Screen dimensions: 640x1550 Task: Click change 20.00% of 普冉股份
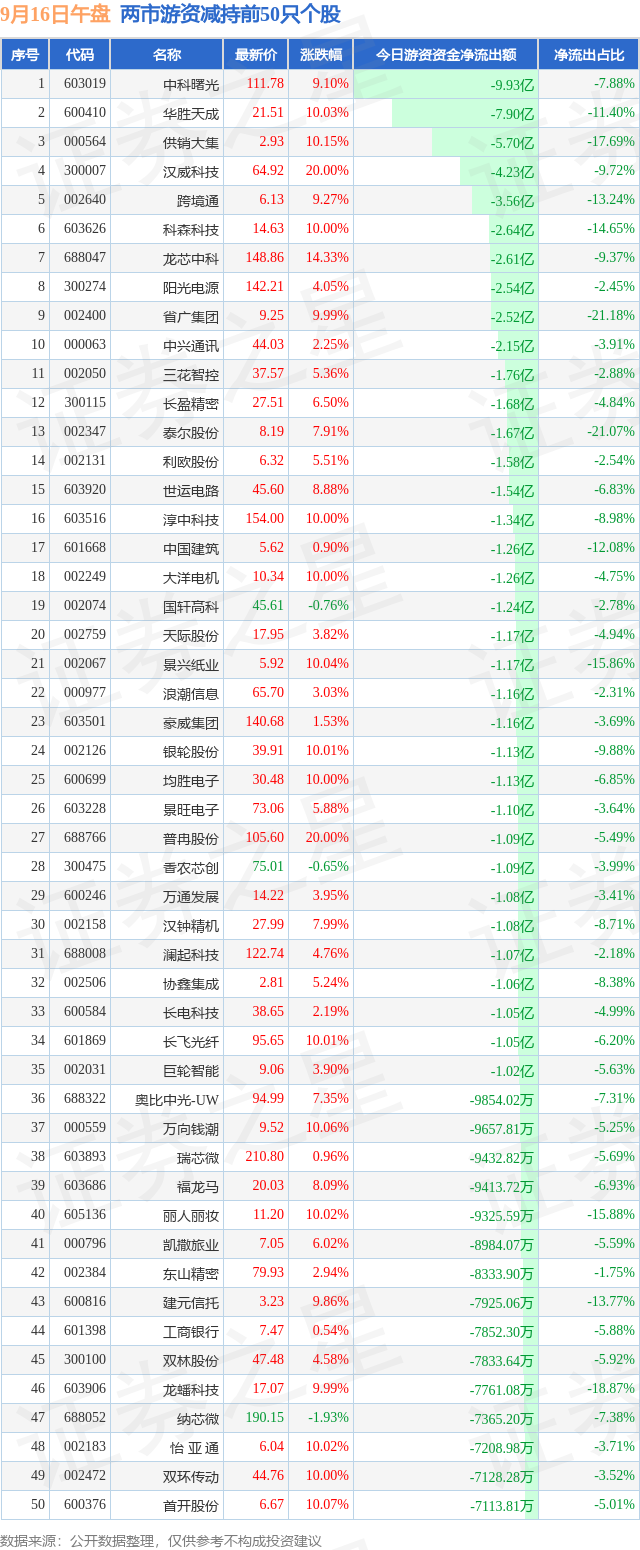(x=328, y=838)
